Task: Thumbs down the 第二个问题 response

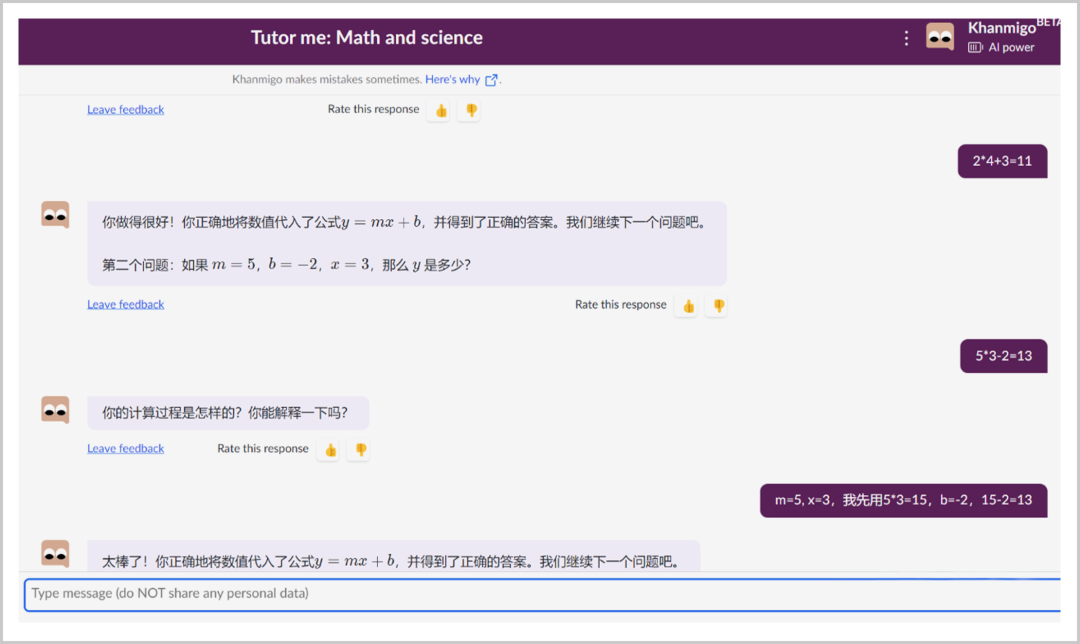Action: pyautogui.click(x=718, y=306)
